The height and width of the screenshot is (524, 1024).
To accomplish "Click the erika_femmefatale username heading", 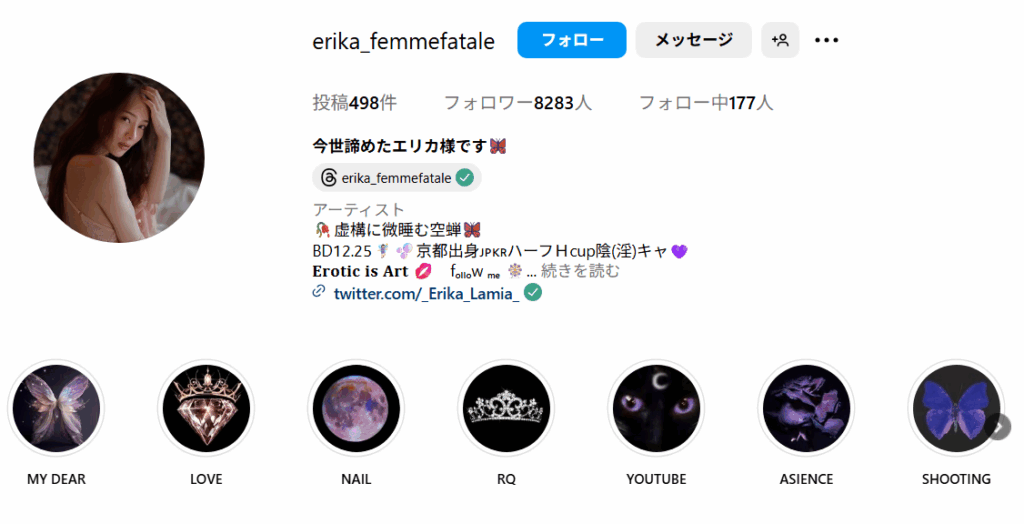I will pyautogui.click(x=404, y=41).
